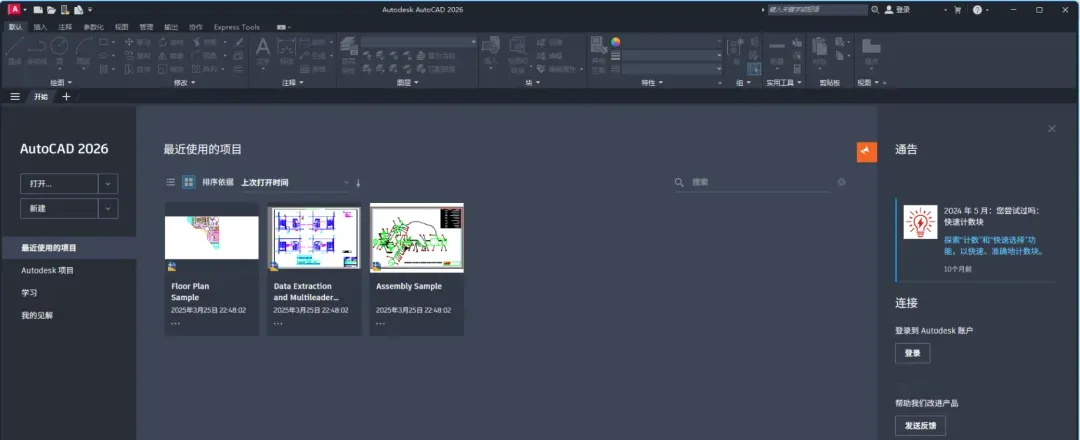Select the Line tool in the ribbon
The width and height of the screenshot is (1080, 440).
pyautogui.click(x=14, y=47)
